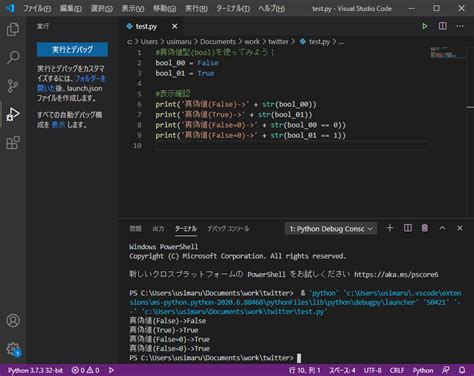Open the ファイル(F) menu
This screenshot has height=376, width=474.
click(x=37, y=8)
